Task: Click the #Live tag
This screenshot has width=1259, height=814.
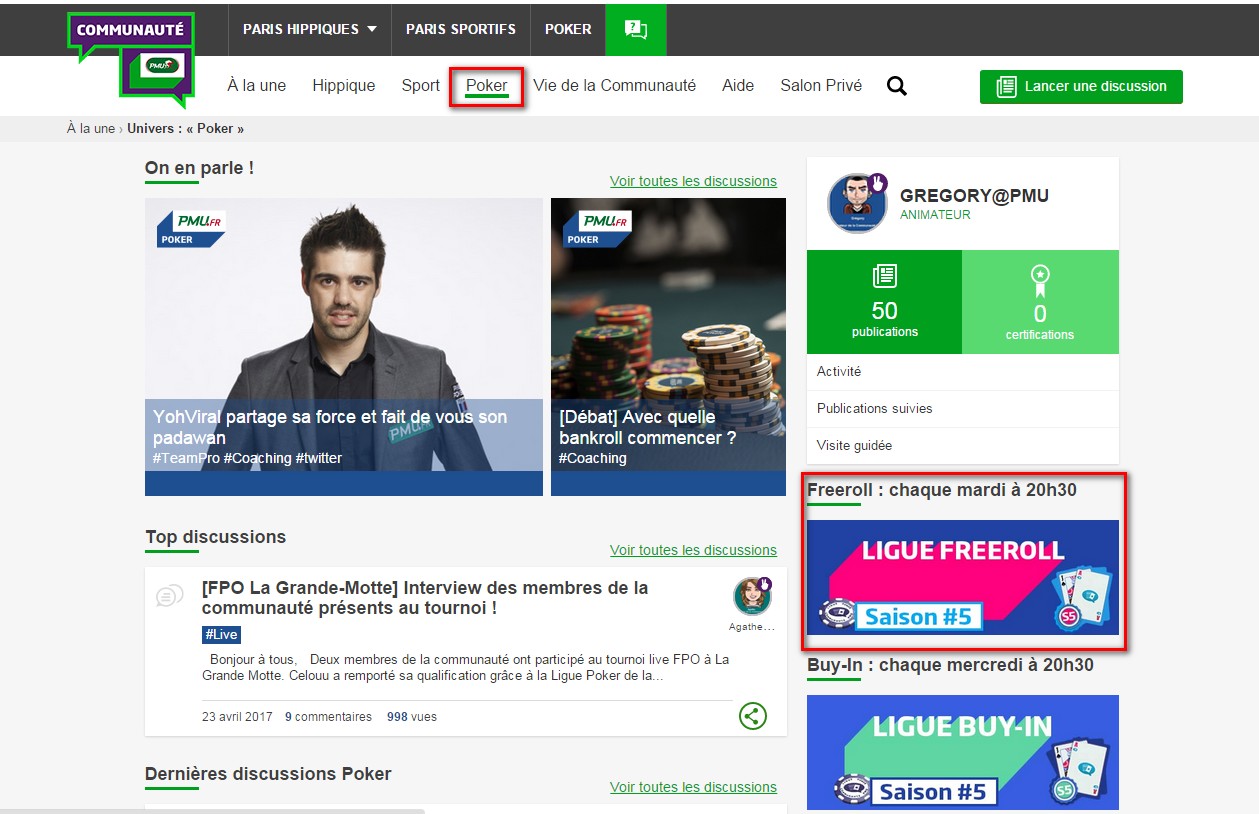Action: coord(221,635)
